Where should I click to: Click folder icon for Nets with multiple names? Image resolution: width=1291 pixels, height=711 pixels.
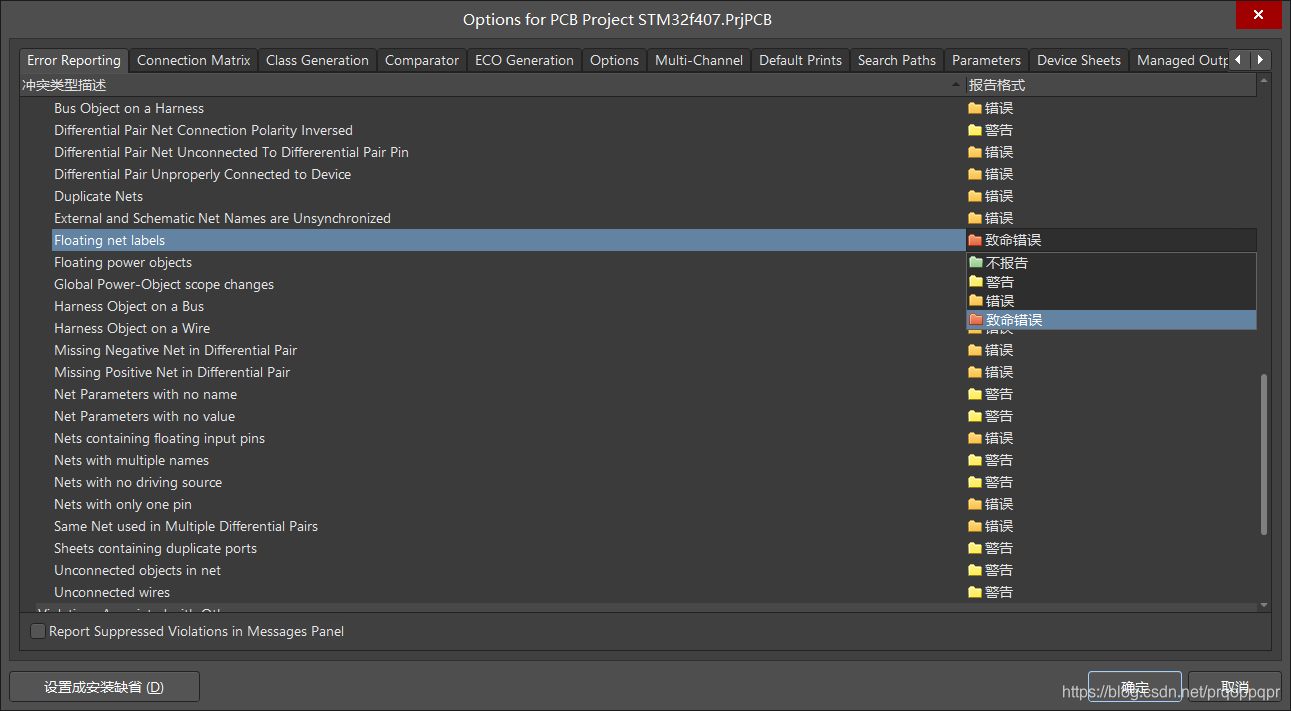975,460
